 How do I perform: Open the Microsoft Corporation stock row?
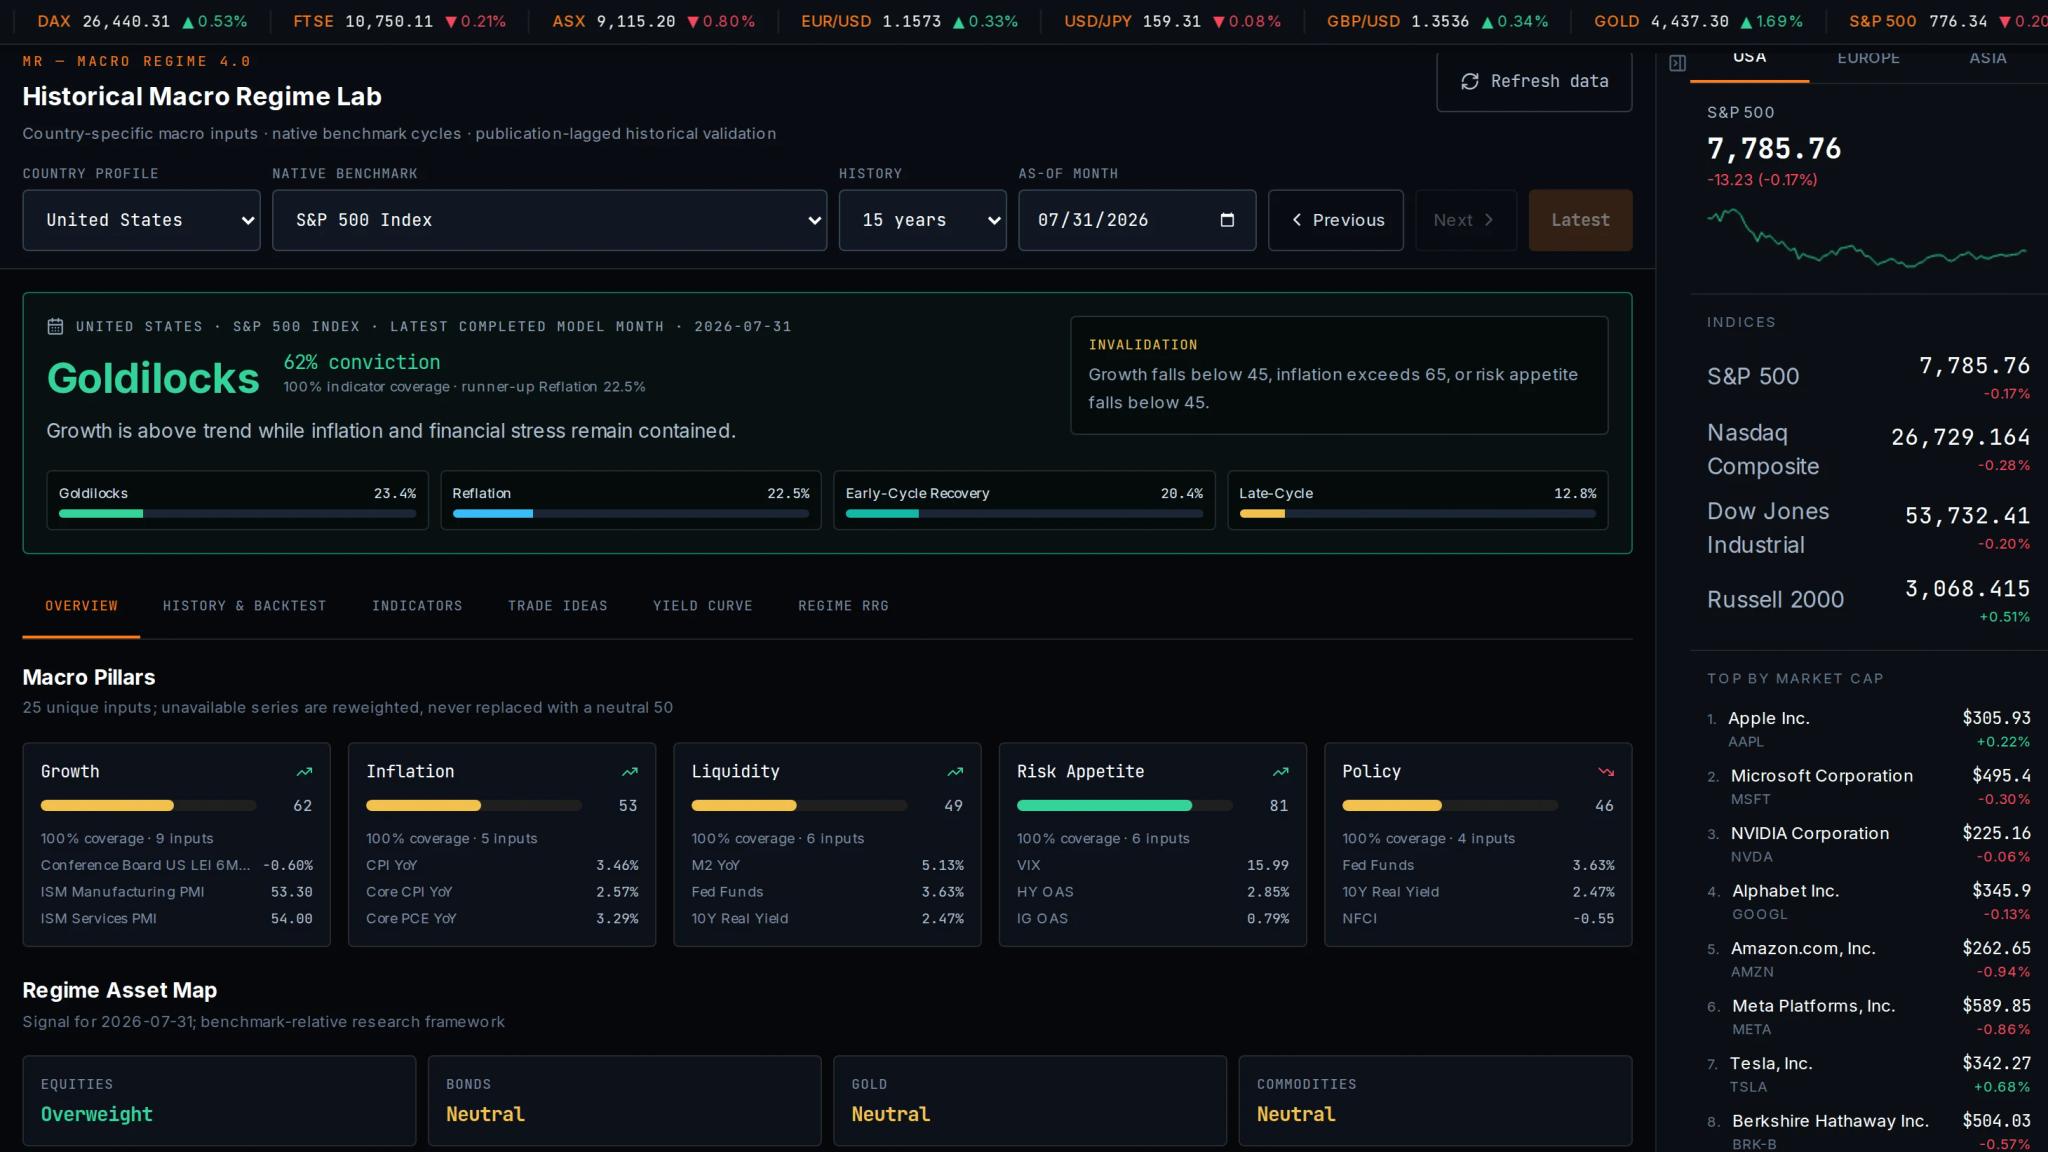tap(1868, 787)
